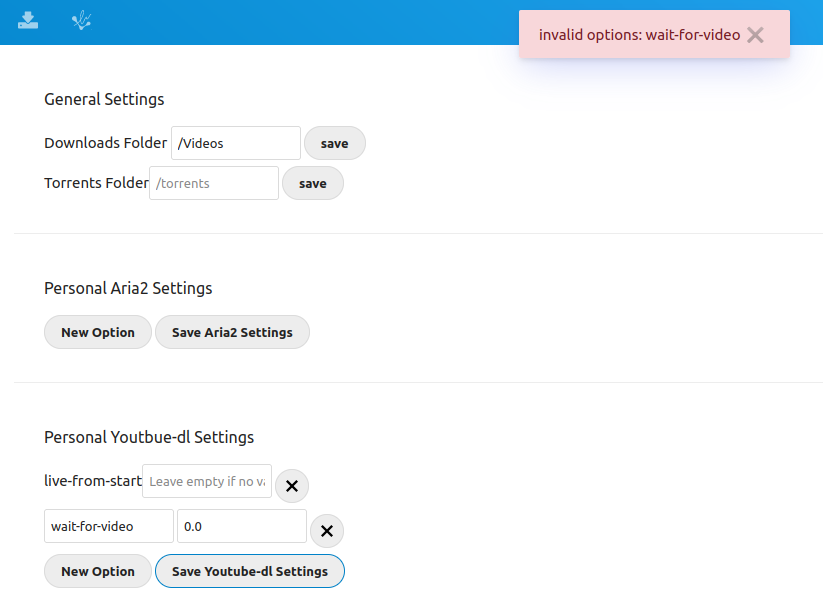The width and height of the screenshot is (823, 608).
Task: Edit the wait-for-video option name field
Action: [x=109, y=526]
